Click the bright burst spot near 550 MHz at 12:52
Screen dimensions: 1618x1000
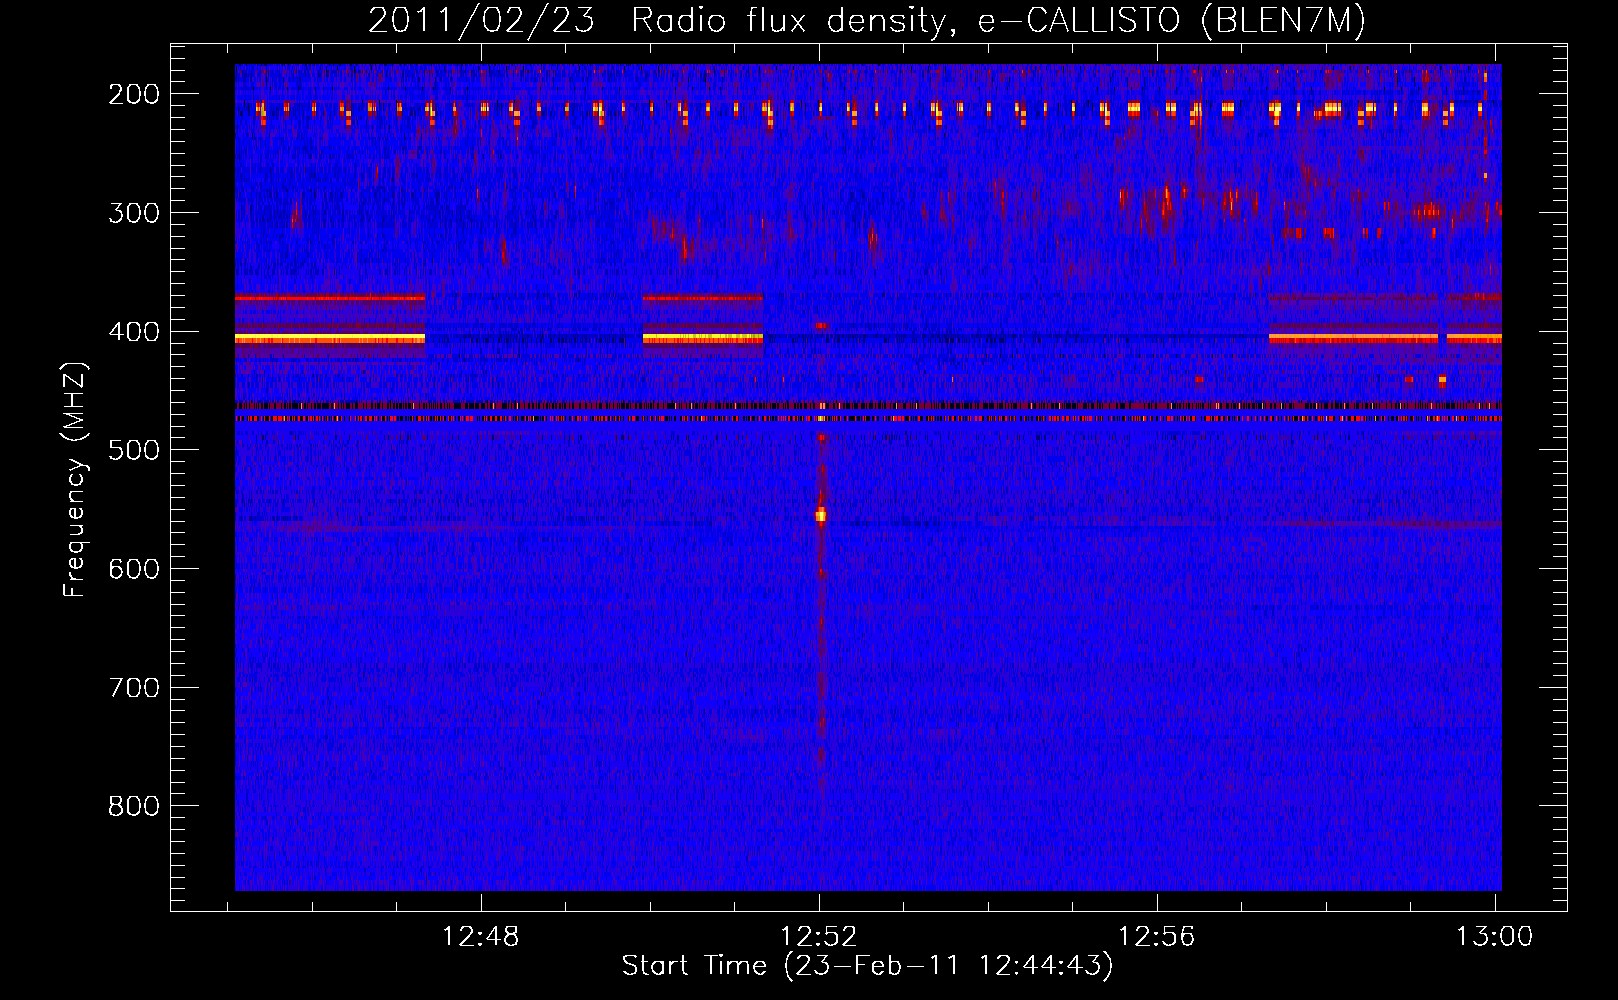(821, 515)
